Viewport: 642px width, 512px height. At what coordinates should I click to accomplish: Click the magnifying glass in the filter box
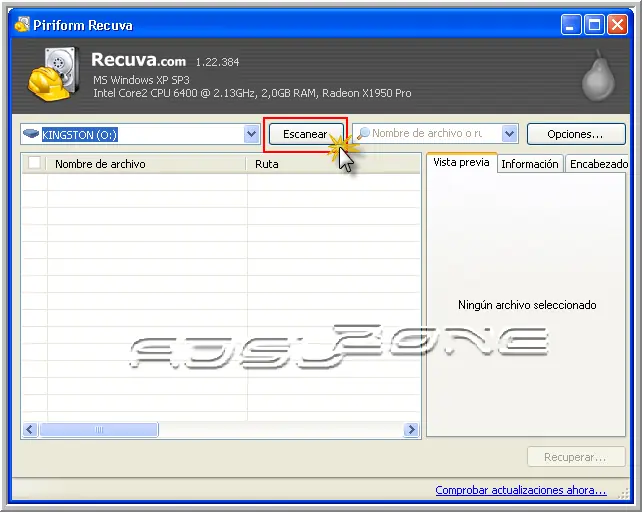(363, 134)
